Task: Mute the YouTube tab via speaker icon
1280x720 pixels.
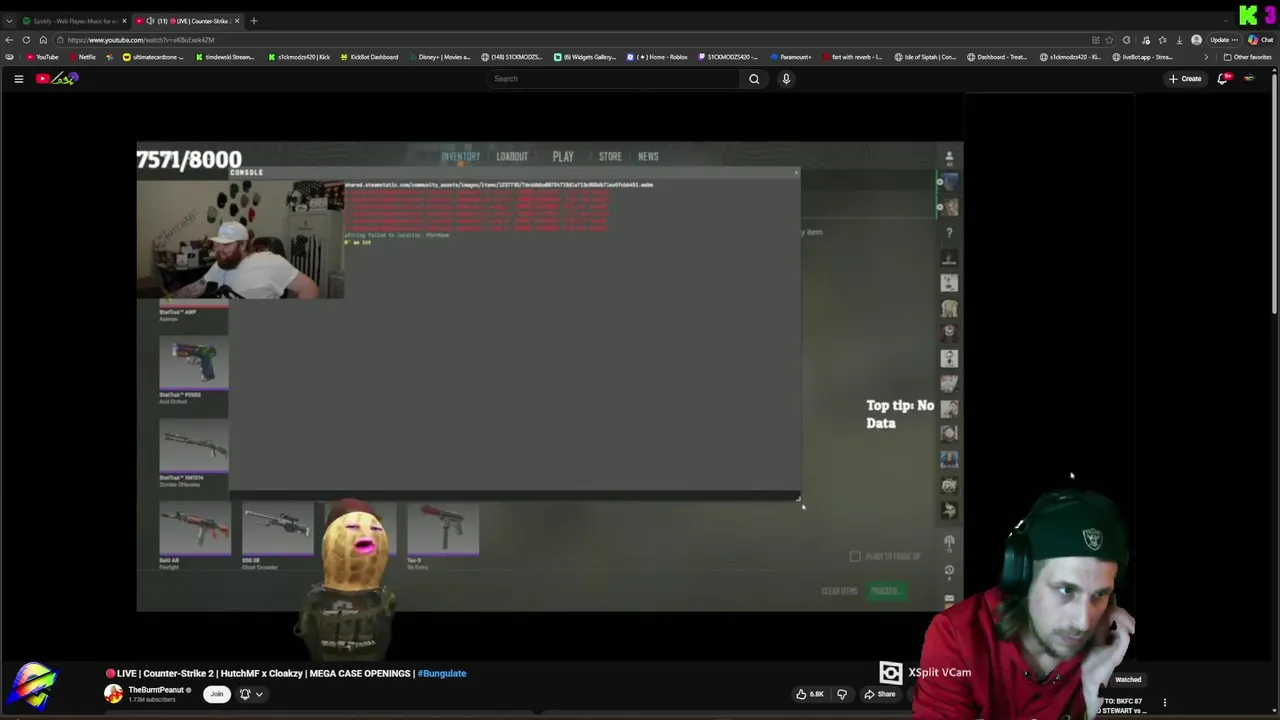Action: (150, 21)
